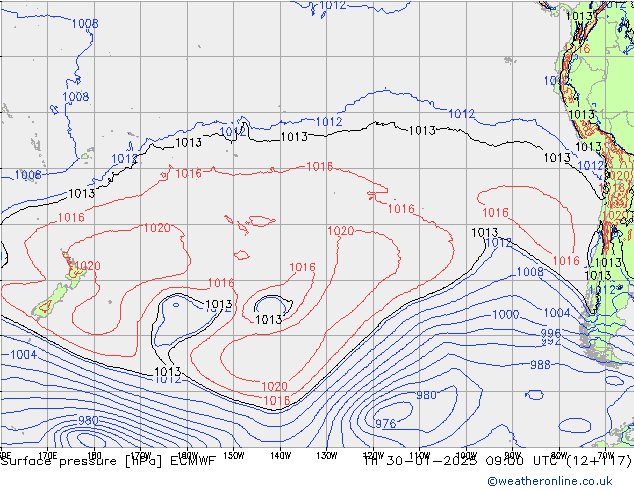
Task: Click the topmost 1008 label on the left
Action: (x=85, y=23)
